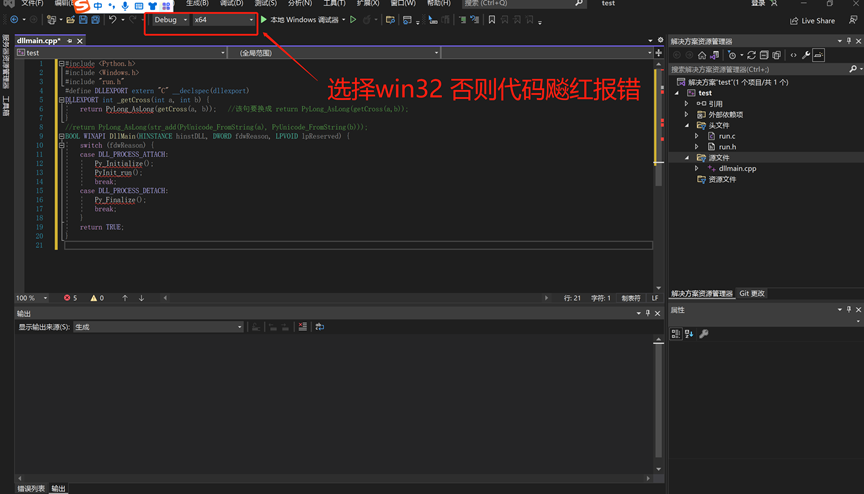Sort Properties alphabetically
The width and height of the screenshot is (864, 494).
[x=689, y=334]
